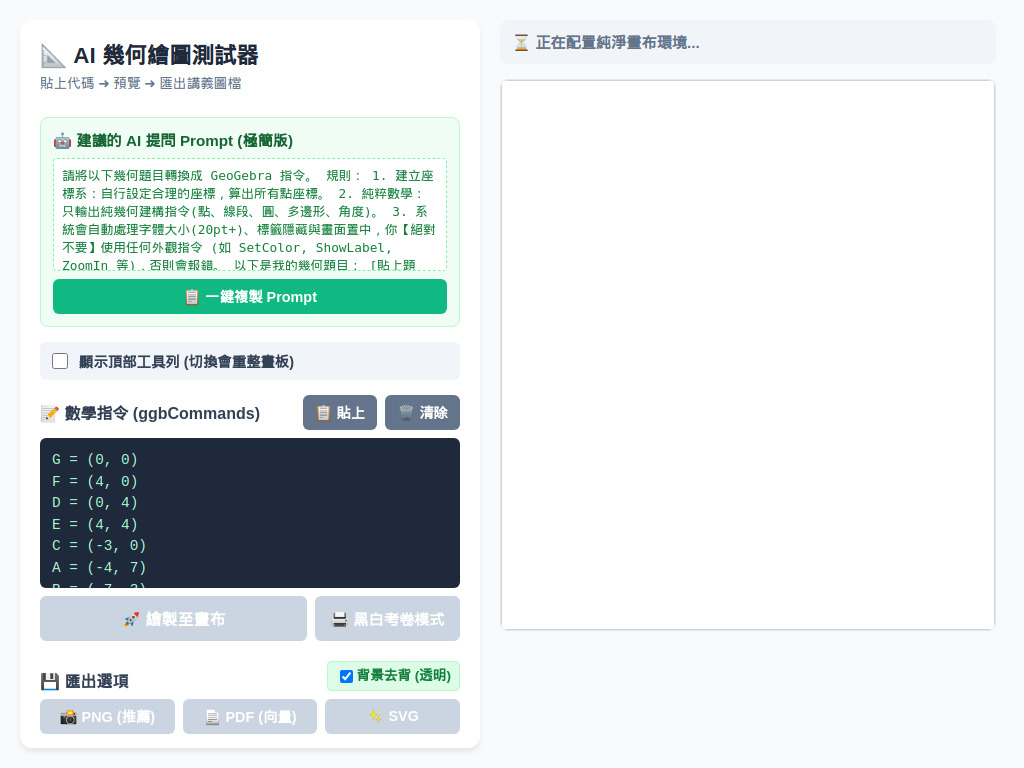Screen dimensions: 1024x768
Task: Export as PDF (向量)
Action: (249, 716)
